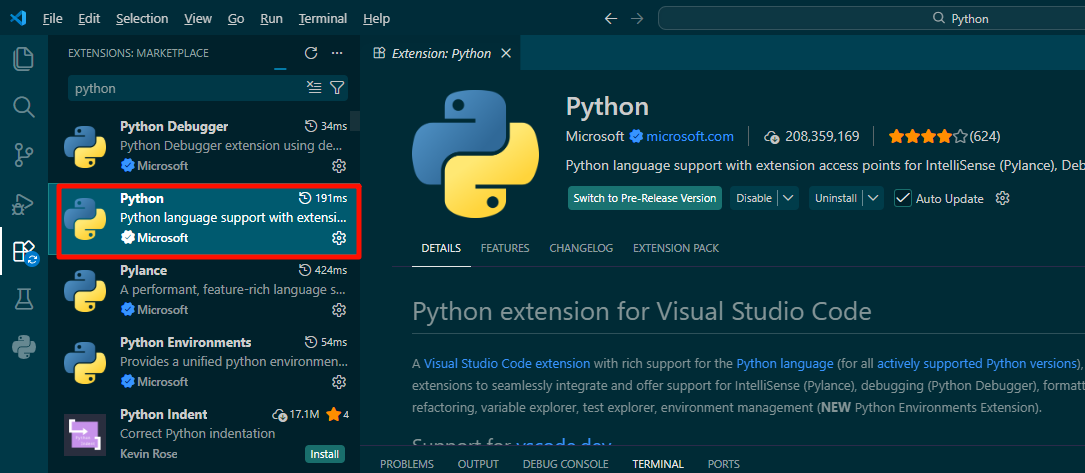The width and height of the screenshot is (1085, 473).
Task: Clear extensions search results
Action: click(x=314, y=88)
